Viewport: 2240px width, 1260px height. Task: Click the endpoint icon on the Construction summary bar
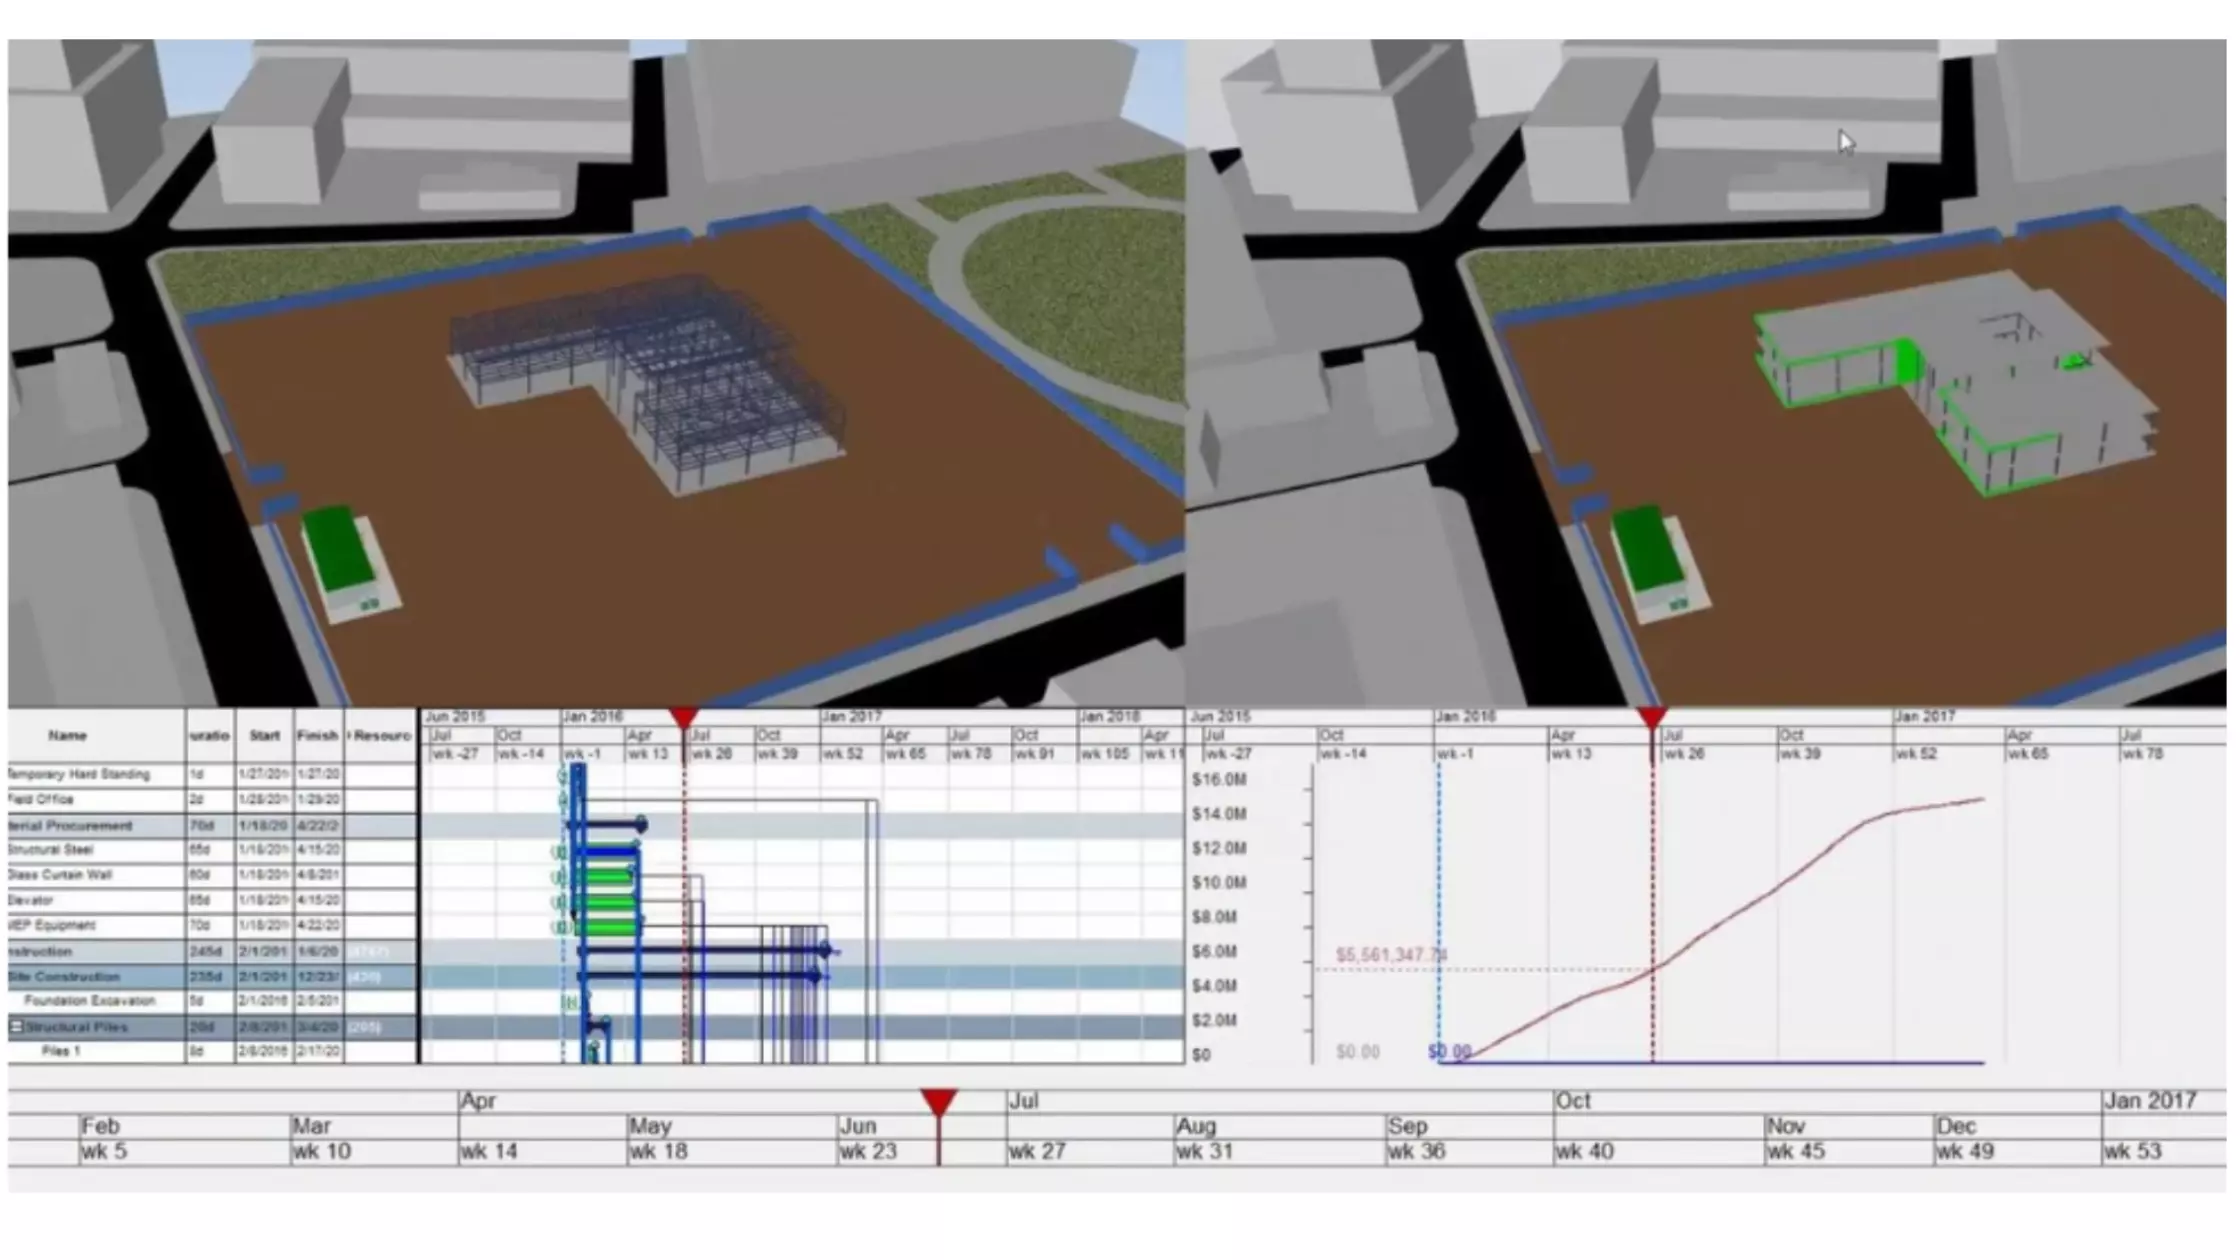coord(826,951)
